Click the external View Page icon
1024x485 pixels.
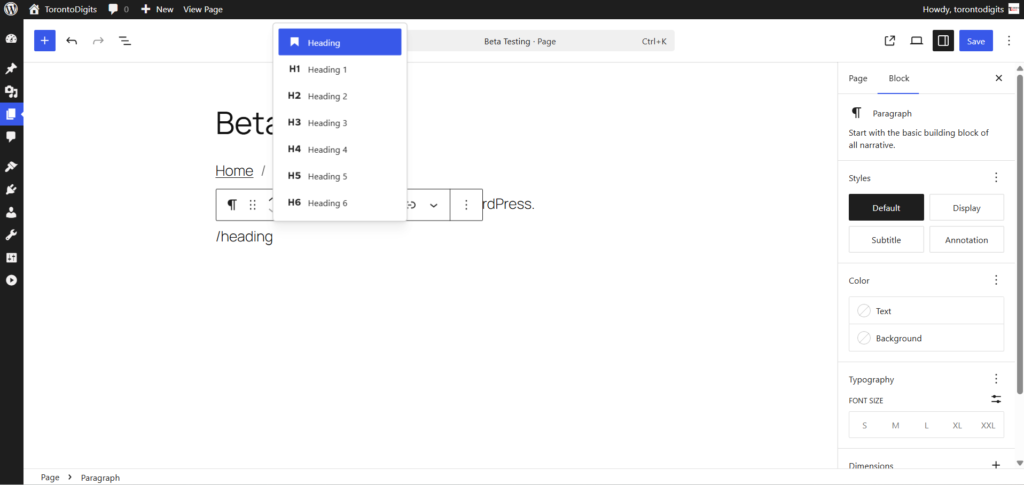(x=890, y=41)
